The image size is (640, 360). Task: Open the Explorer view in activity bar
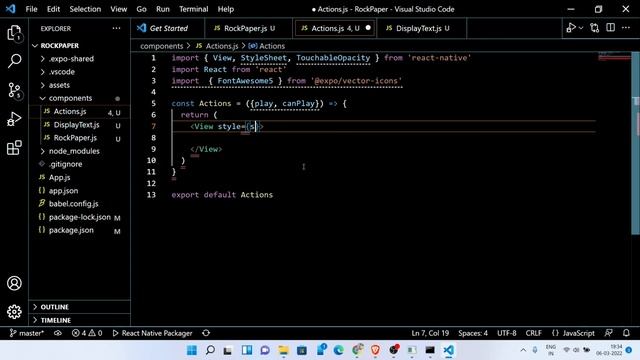(14, 33)
